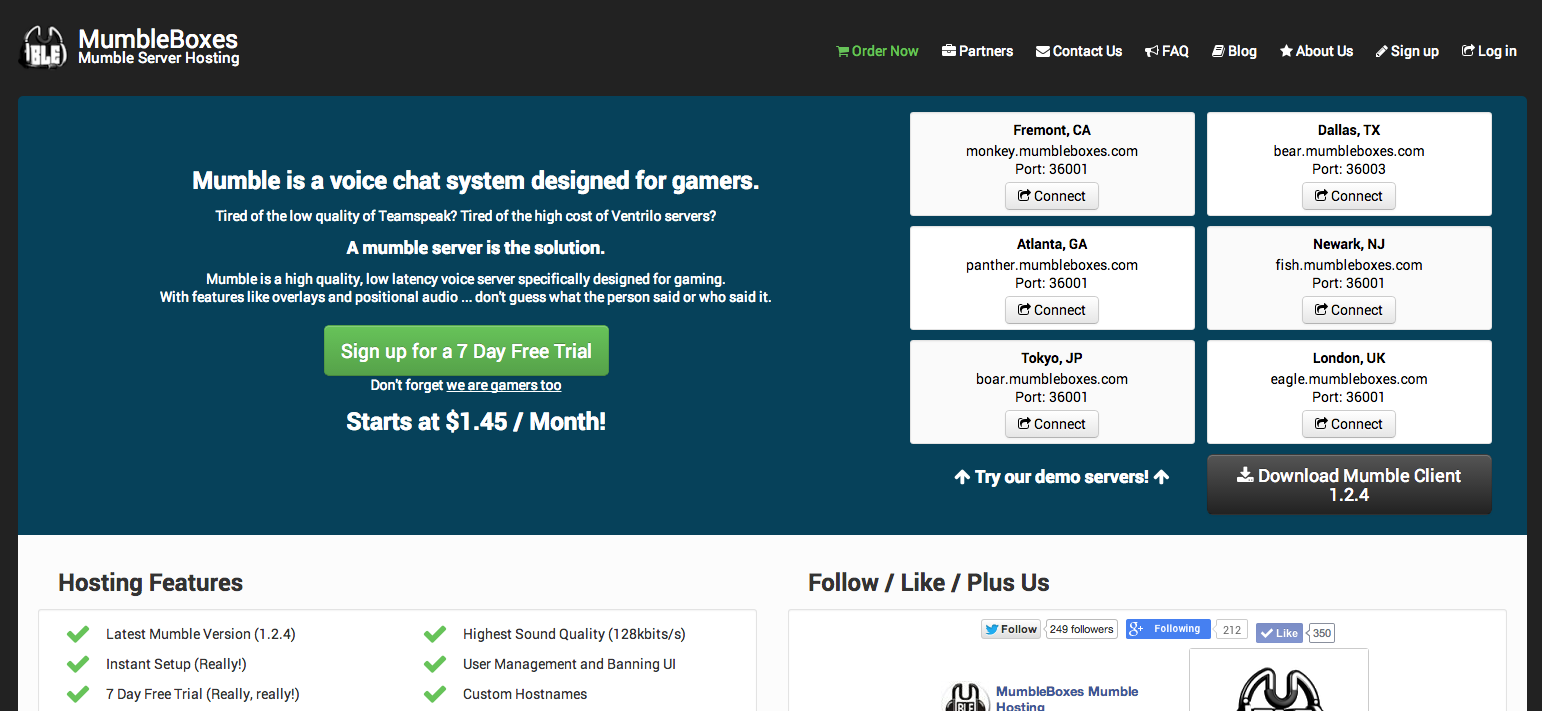Viewport: 1542px width, 711px height.
Task: Click the Facebook Like button
Action: point(1279,633)
